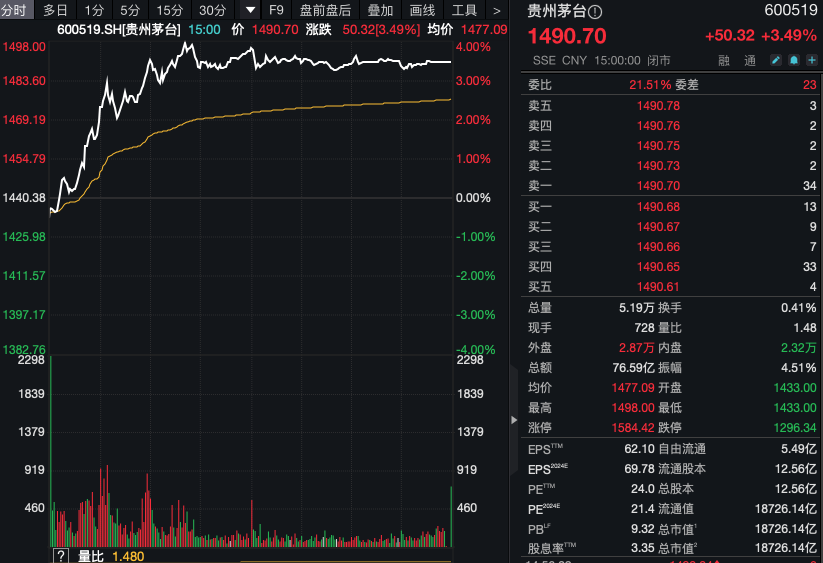Screen dimensions: 823x563
Task: Click the 总量 value 5.19万
Action: click(636, 307)
